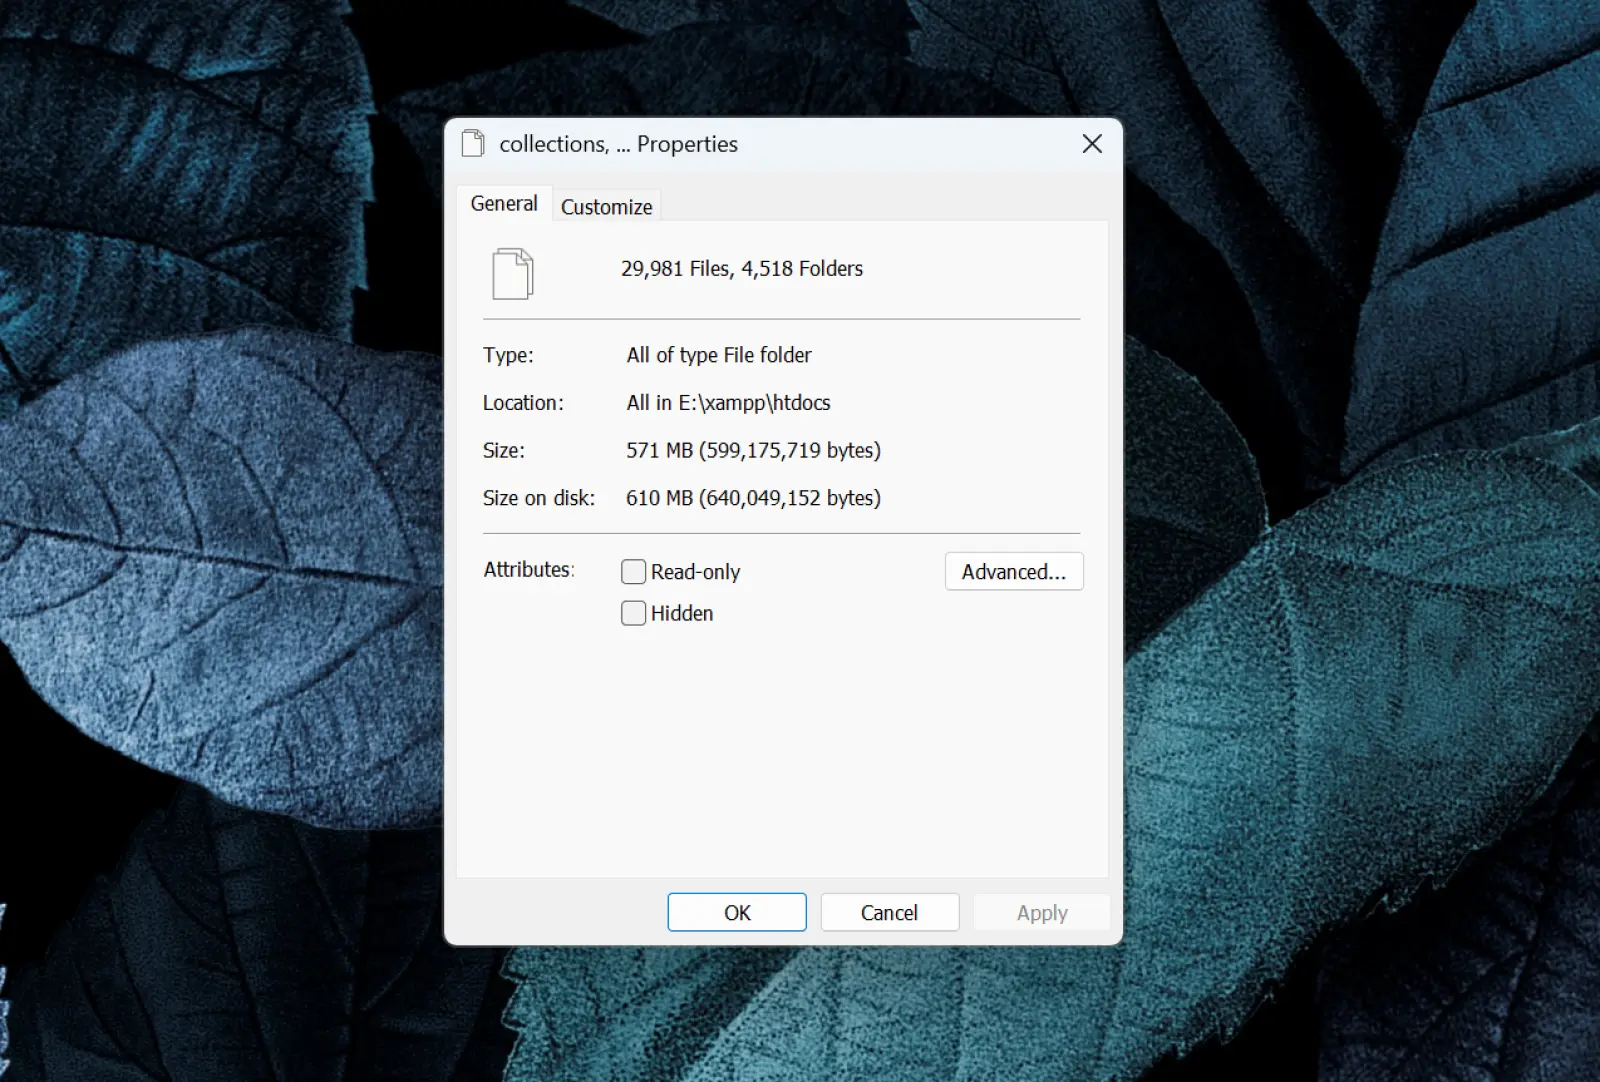This screenshot has width=1600, height=1082.
Task: Open the Advanced... attributes dialog
Action: tap(1013, 572)
